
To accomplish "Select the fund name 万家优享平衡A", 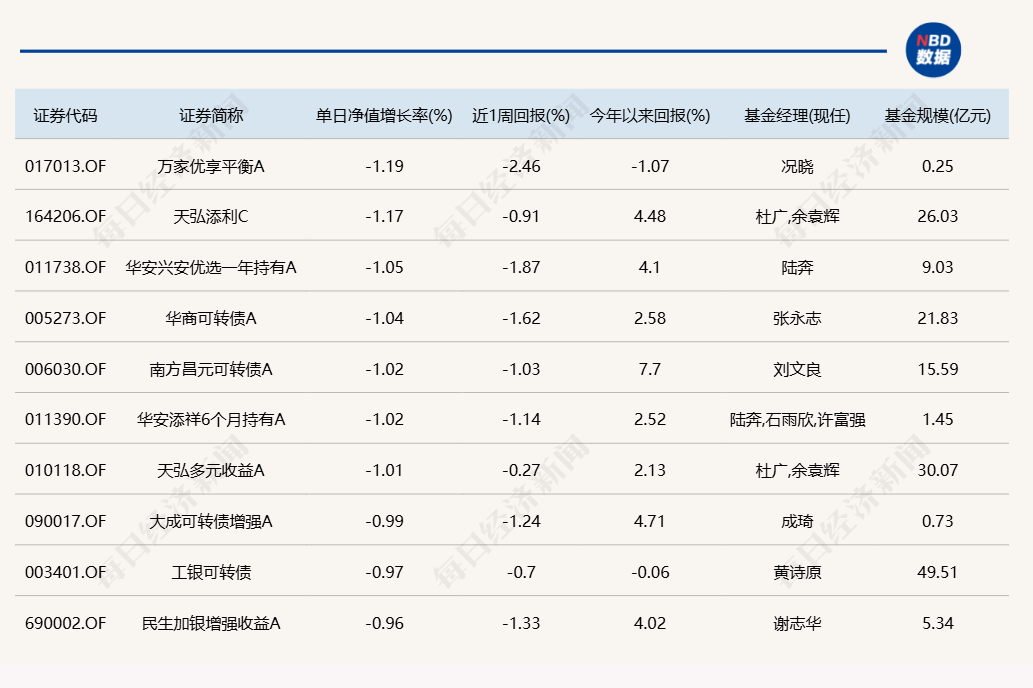I will 211,166.
